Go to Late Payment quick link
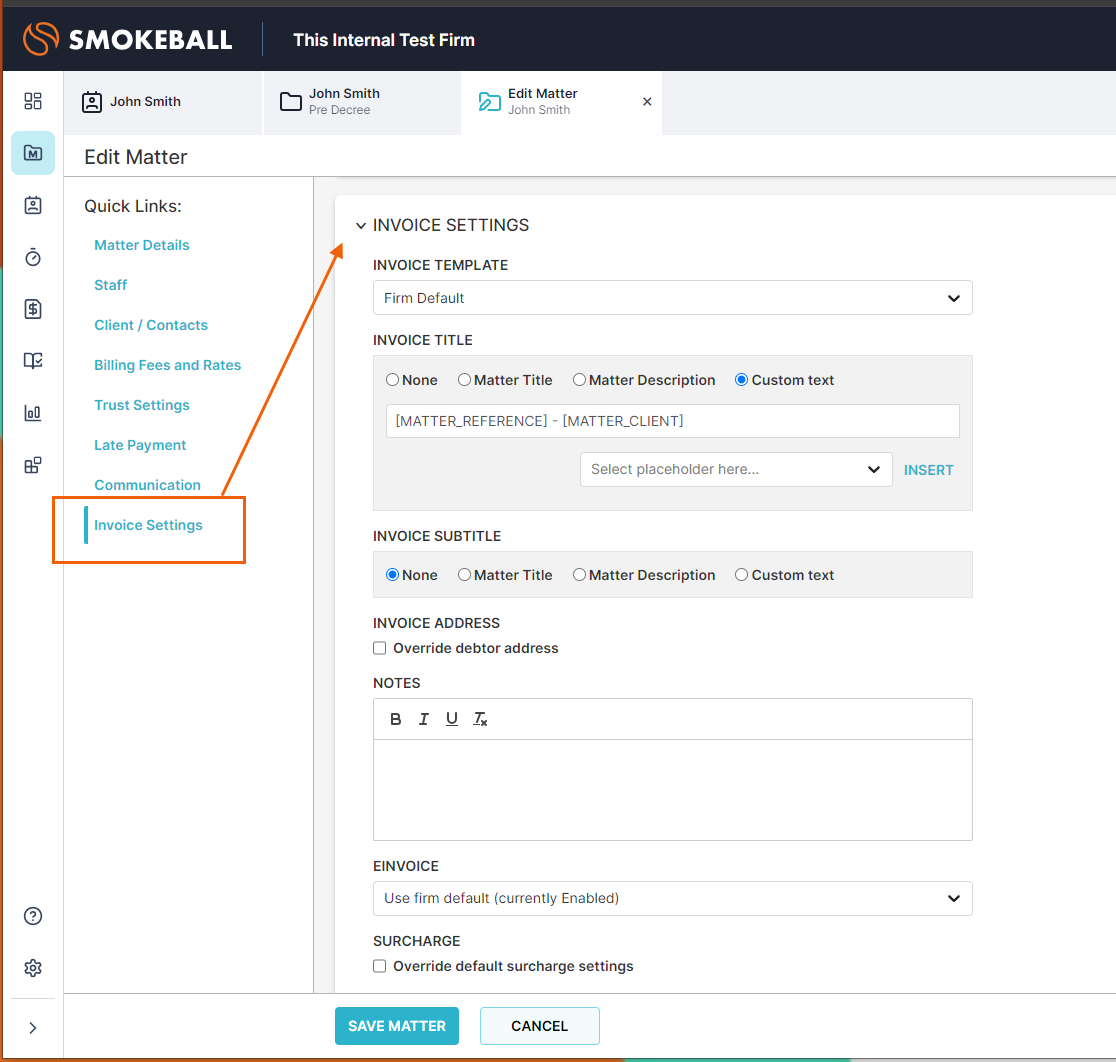The image size is (1116, 1062). (x=140, y=446)
